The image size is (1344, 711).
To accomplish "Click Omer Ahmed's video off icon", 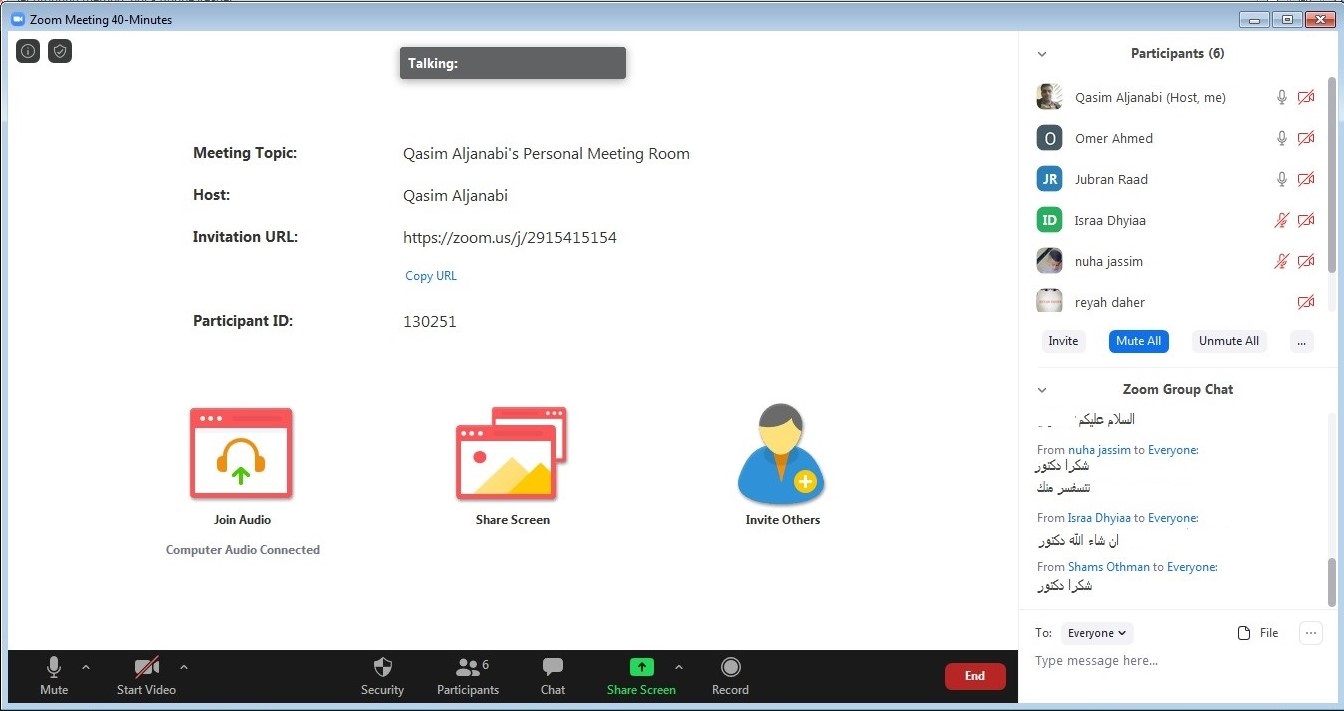I will coord(1306,138).
